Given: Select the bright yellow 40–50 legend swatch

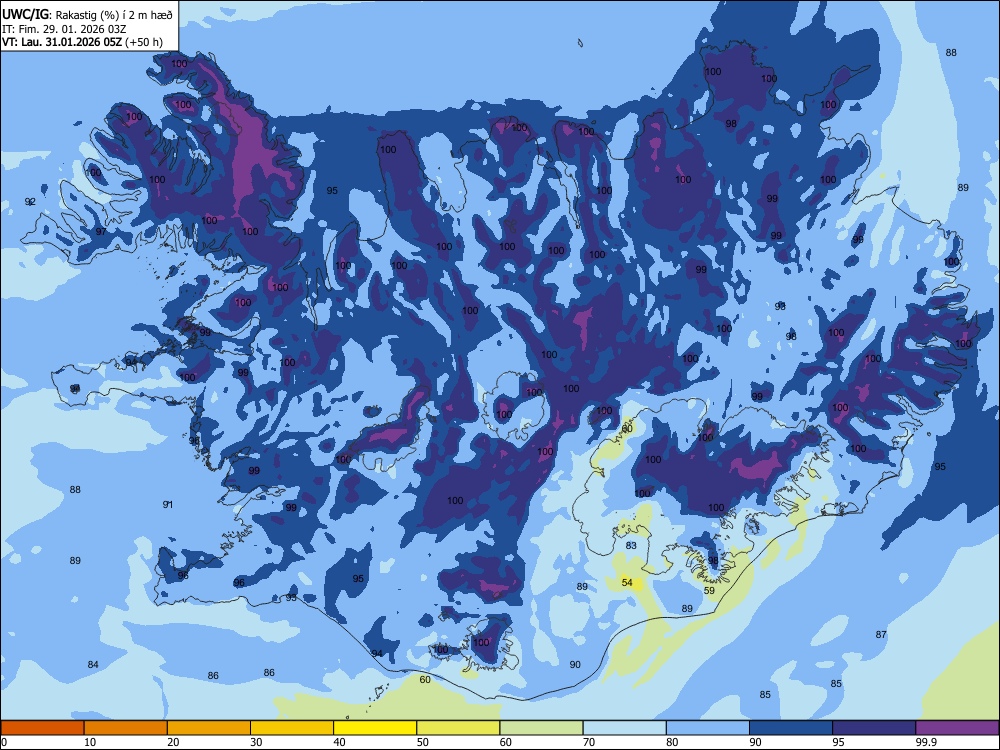Looking at the screenshot, I should [x=375, y=728].
